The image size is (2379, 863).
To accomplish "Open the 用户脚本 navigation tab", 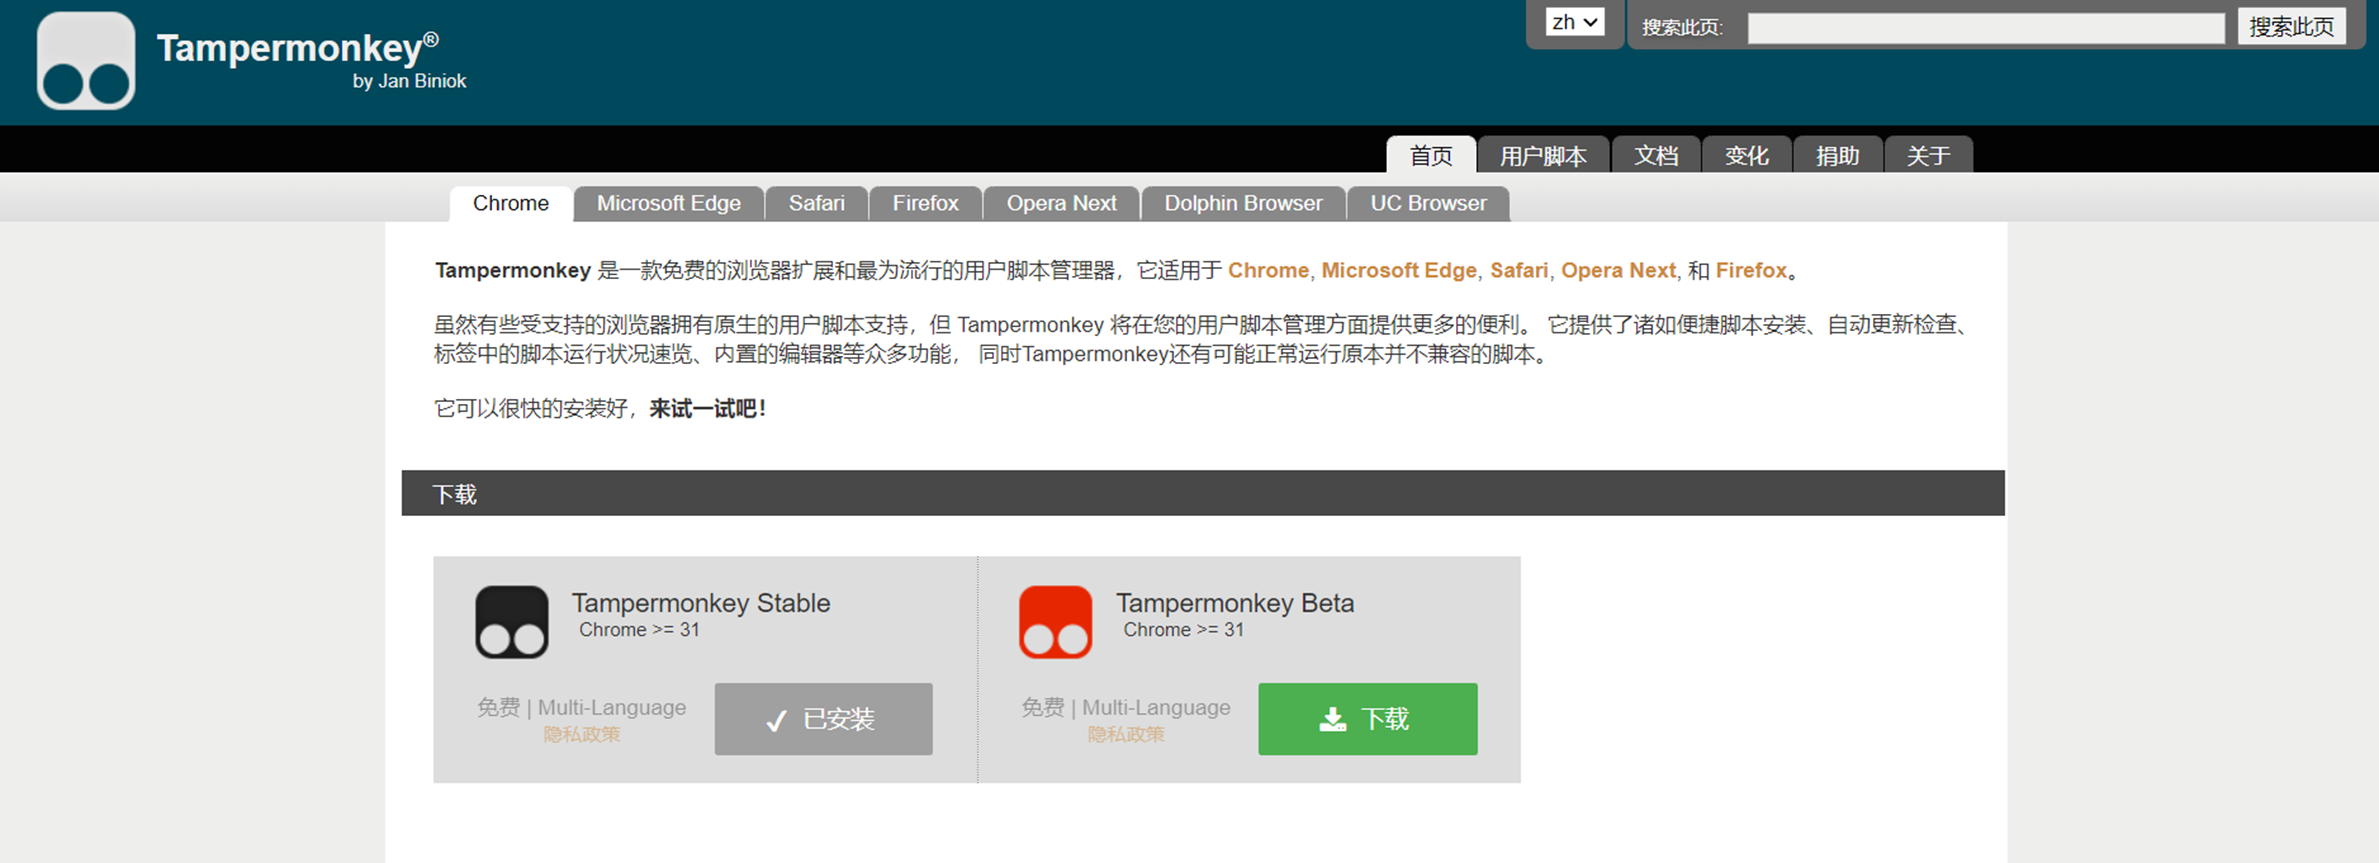I will coord(1542,156).
